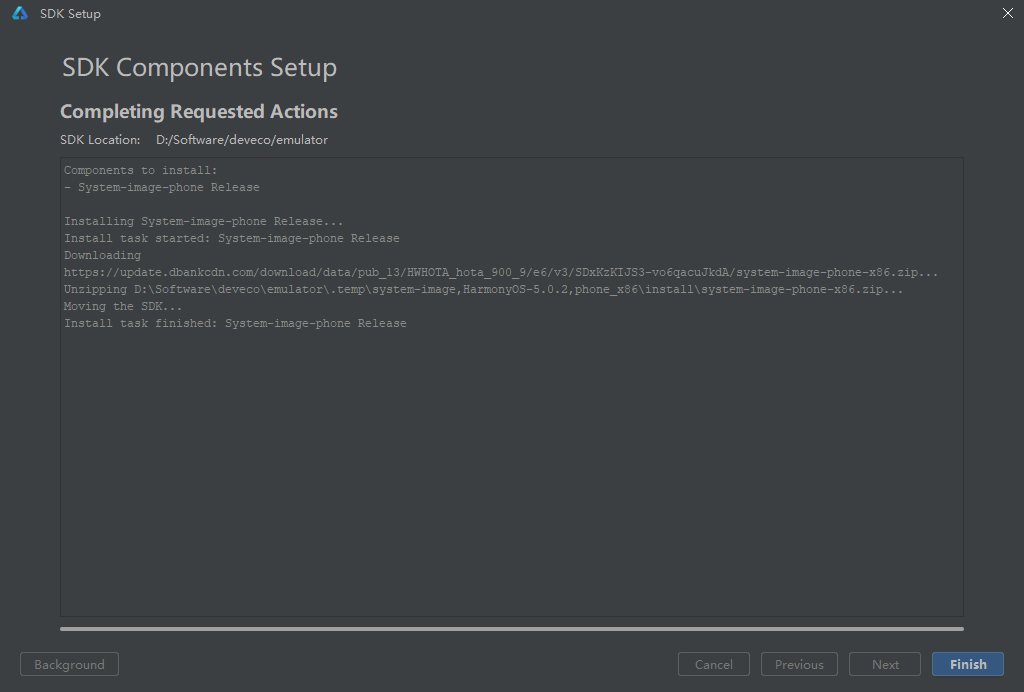This screenshot has width=1024, height=692.
Task: Click the 'Components to install:' log line
Action: pos(140,170)
